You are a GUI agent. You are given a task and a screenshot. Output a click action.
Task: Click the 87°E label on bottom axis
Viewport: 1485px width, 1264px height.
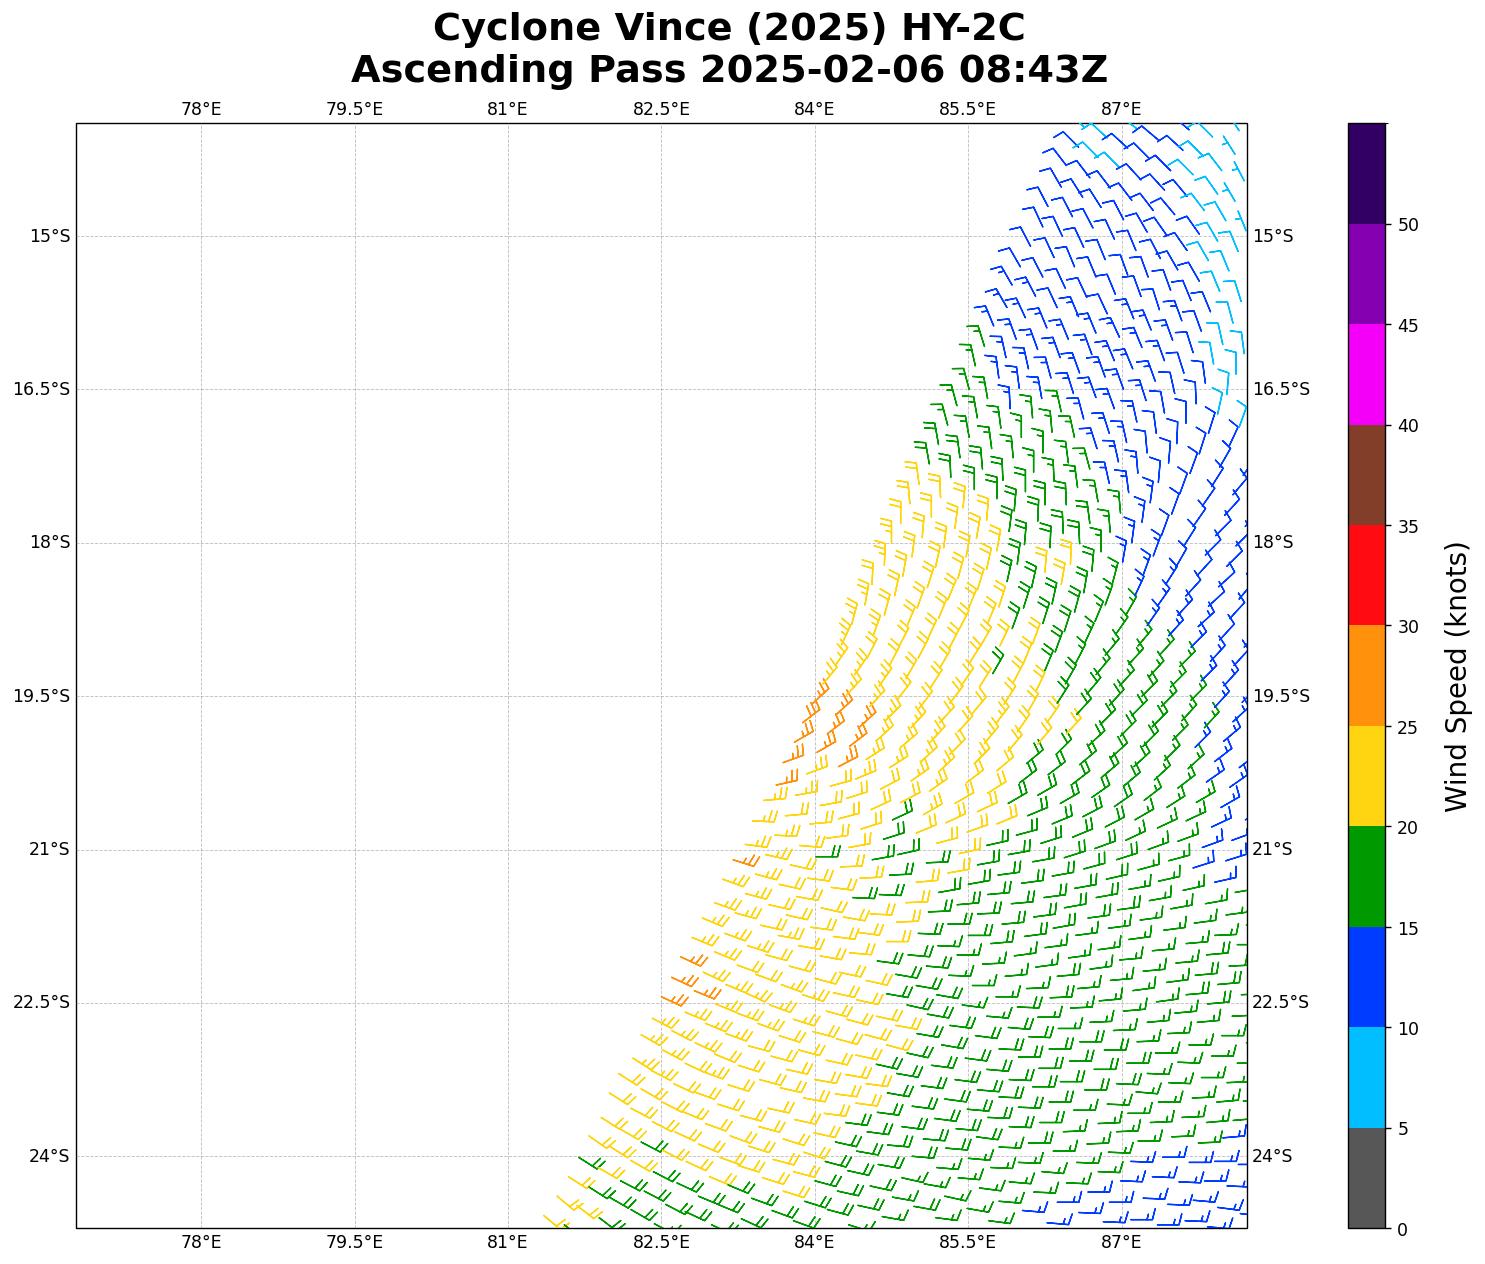[x=1121, y=1242]
